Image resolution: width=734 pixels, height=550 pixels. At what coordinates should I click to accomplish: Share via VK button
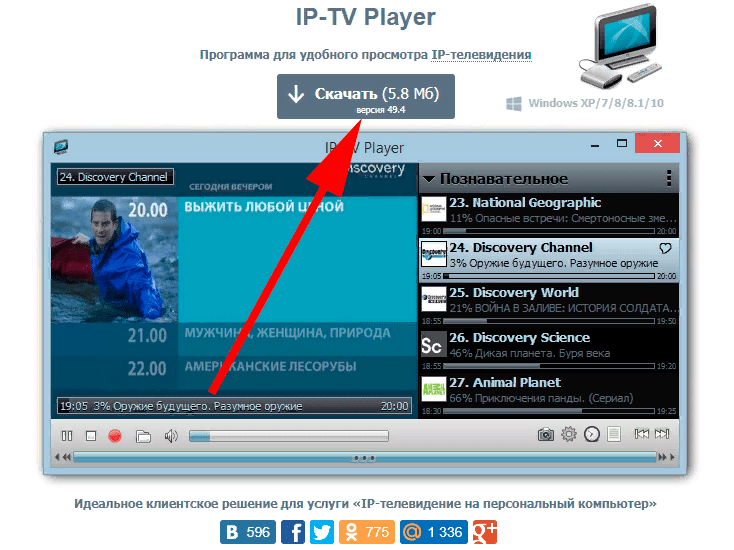point(248,532)
